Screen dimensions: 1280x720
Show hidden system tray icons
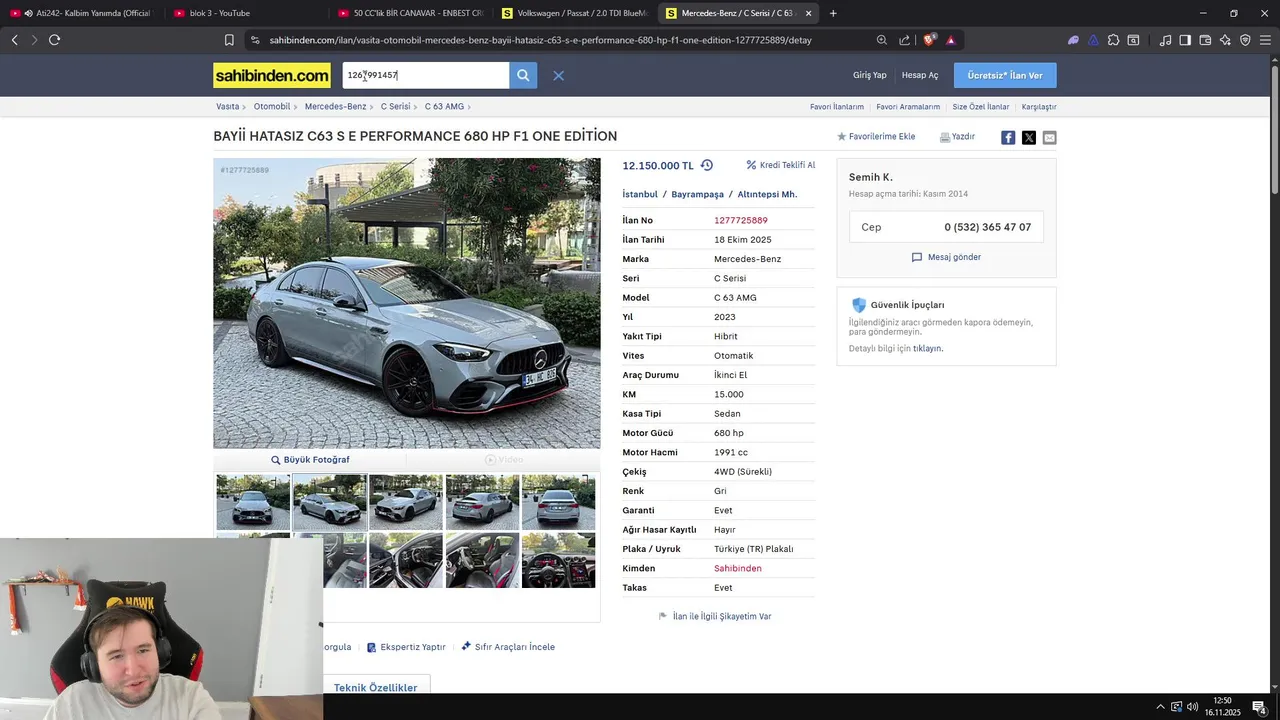pyautogui.click(x=1160, y=707)
